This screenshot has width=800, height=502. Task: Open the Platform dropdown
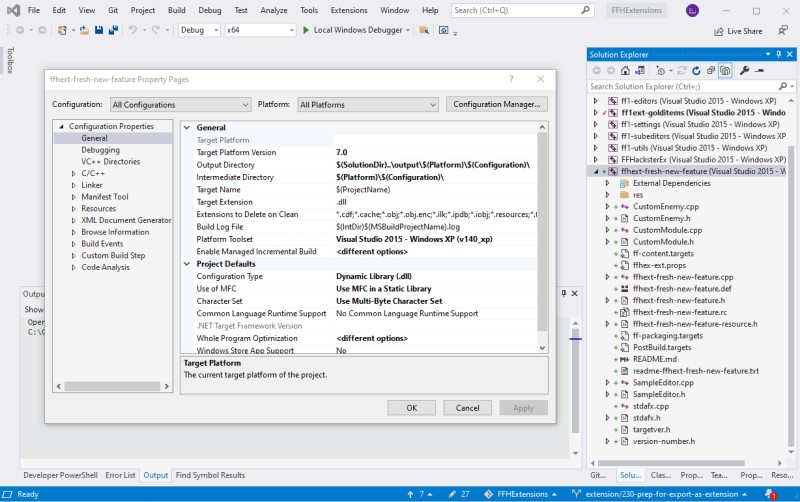click(368, 105)
